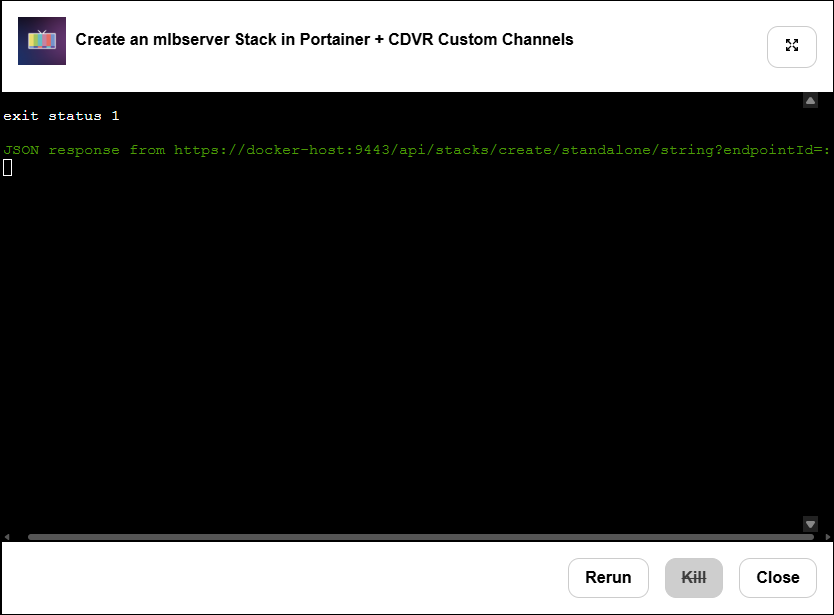This screenshot has height=615, width=834.
Task: Close the action output dialog
Action: tap(777, 577)
